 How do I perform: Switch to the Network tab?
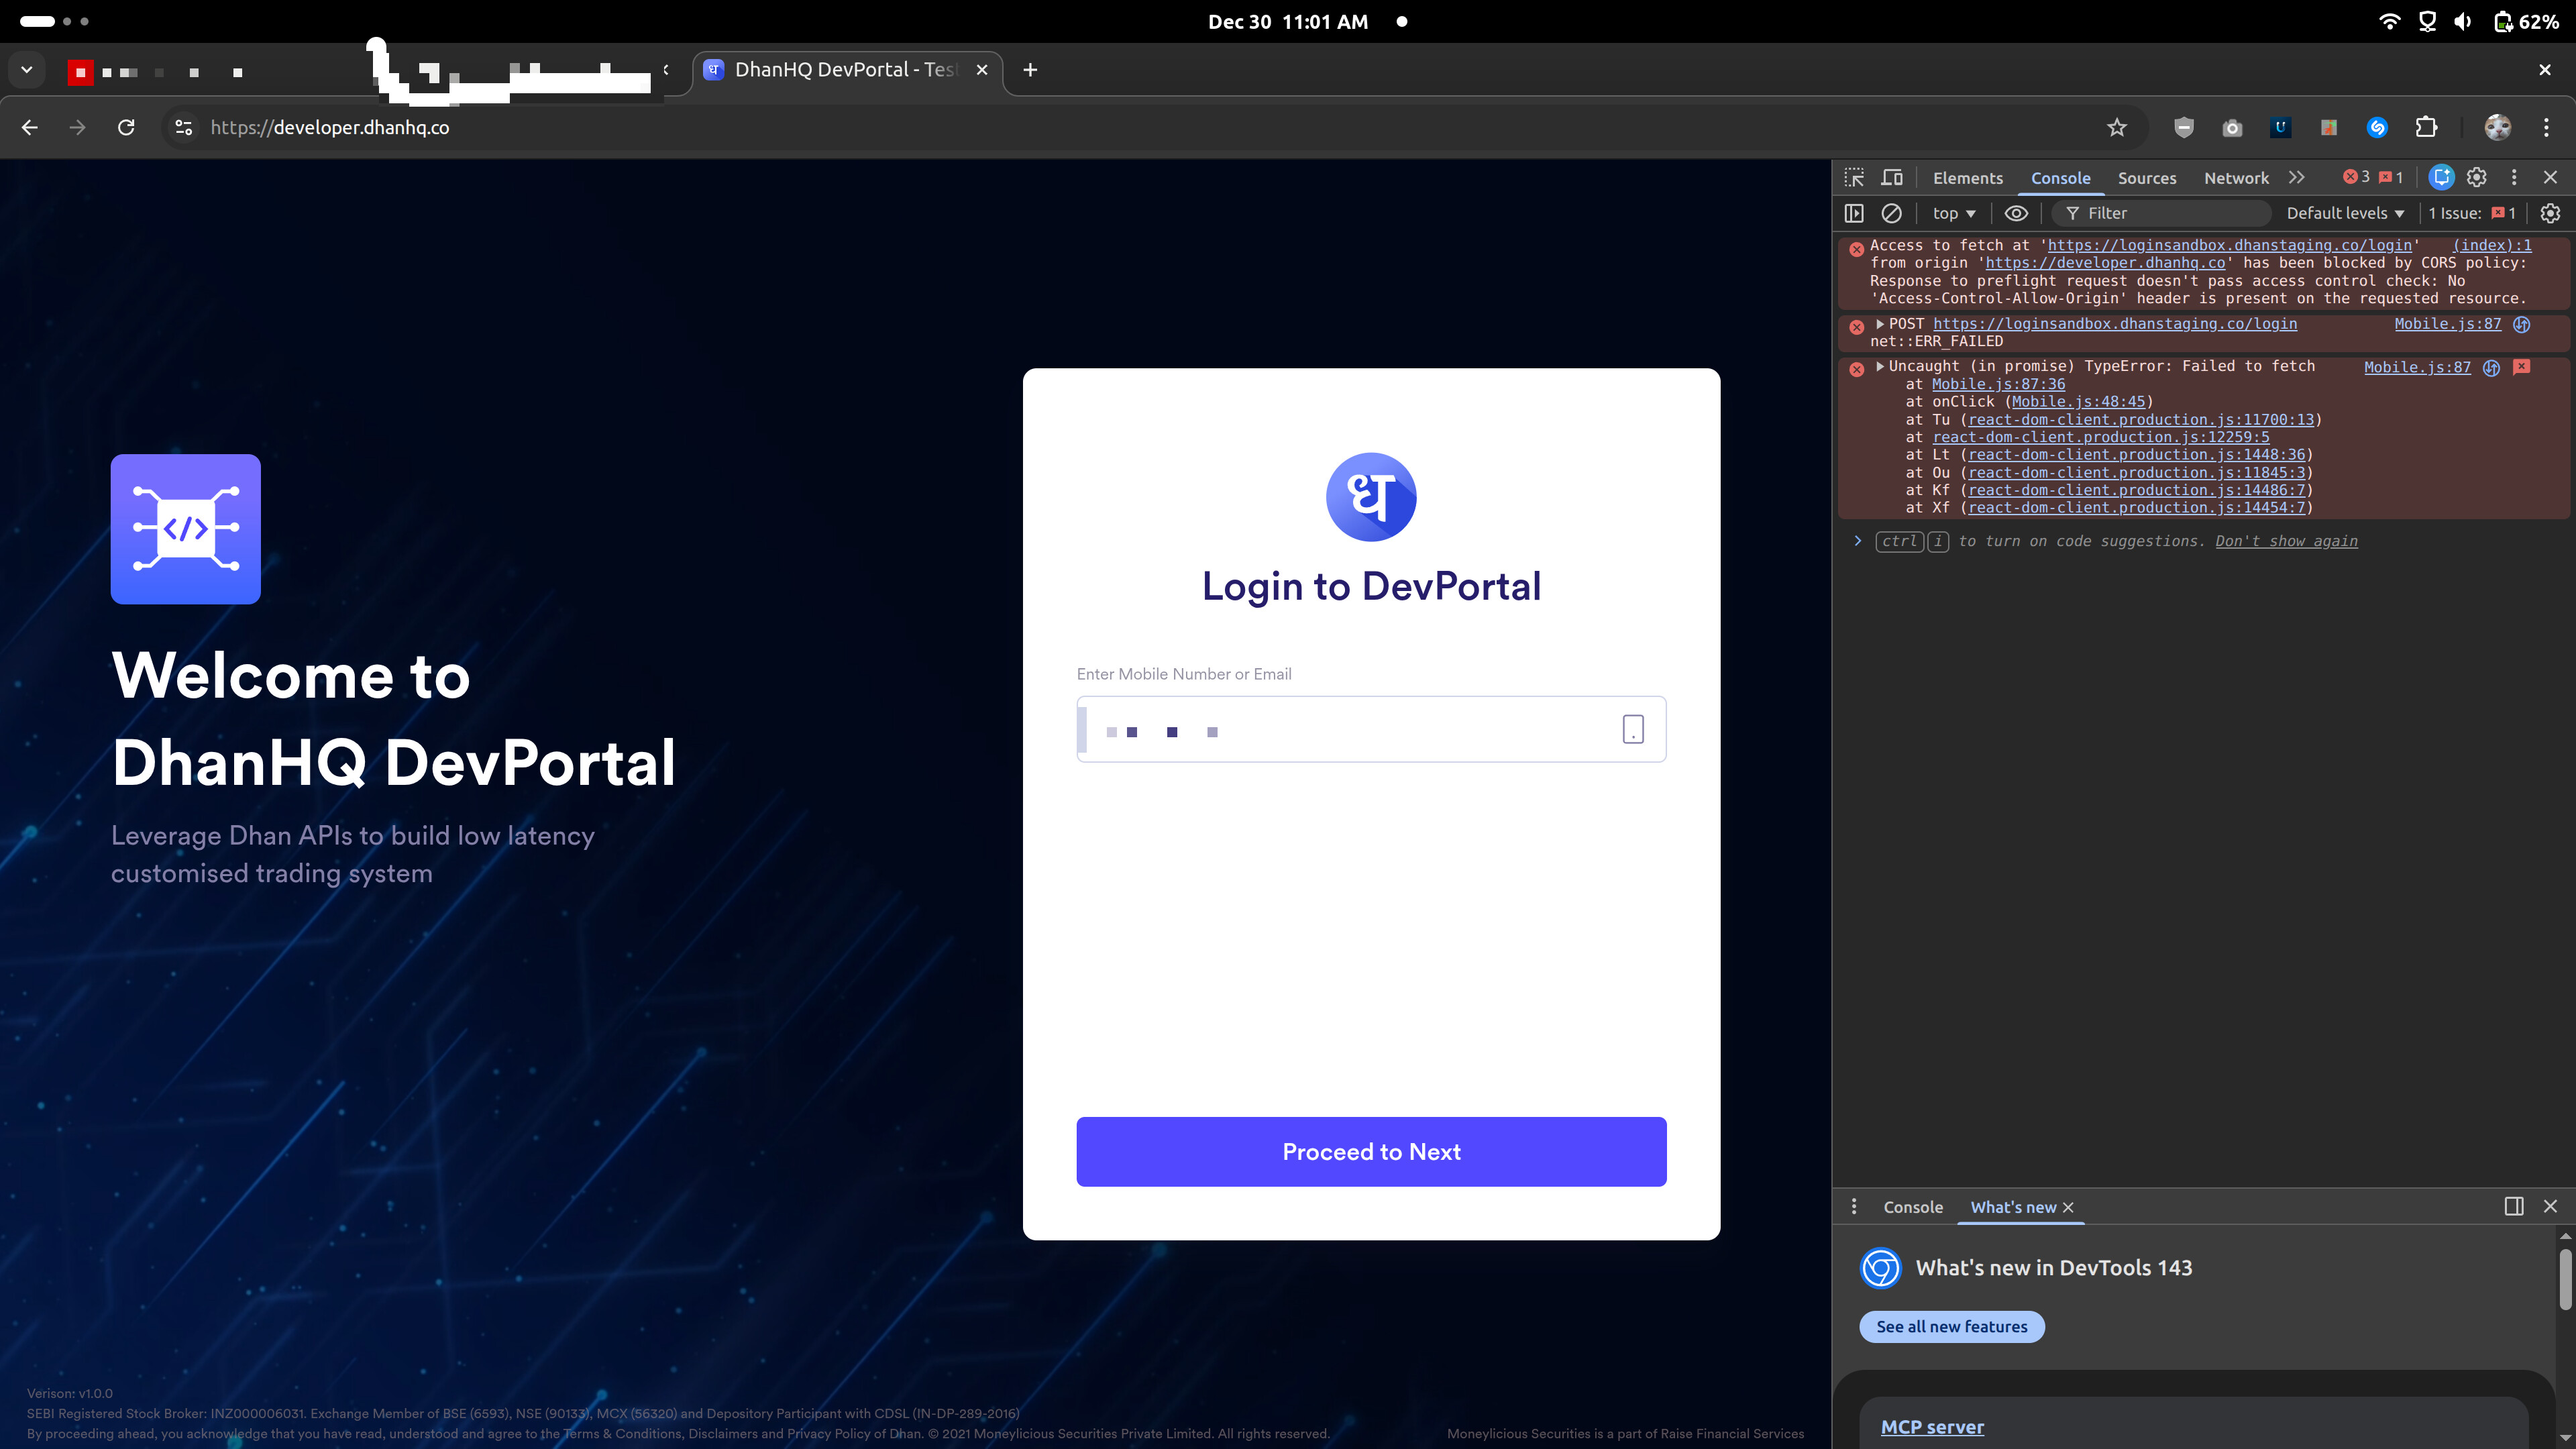click(x=2236, y=178)
